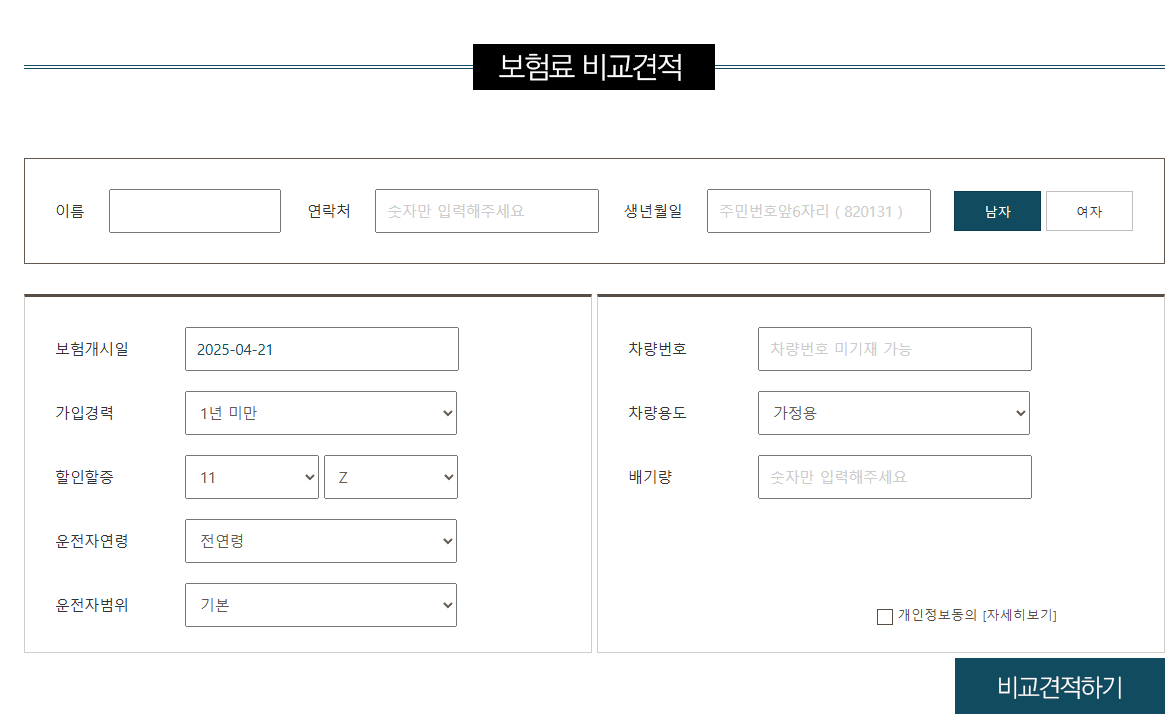
Task: Click the 배기량 engine displacement input field
Action: coord(893,477)
